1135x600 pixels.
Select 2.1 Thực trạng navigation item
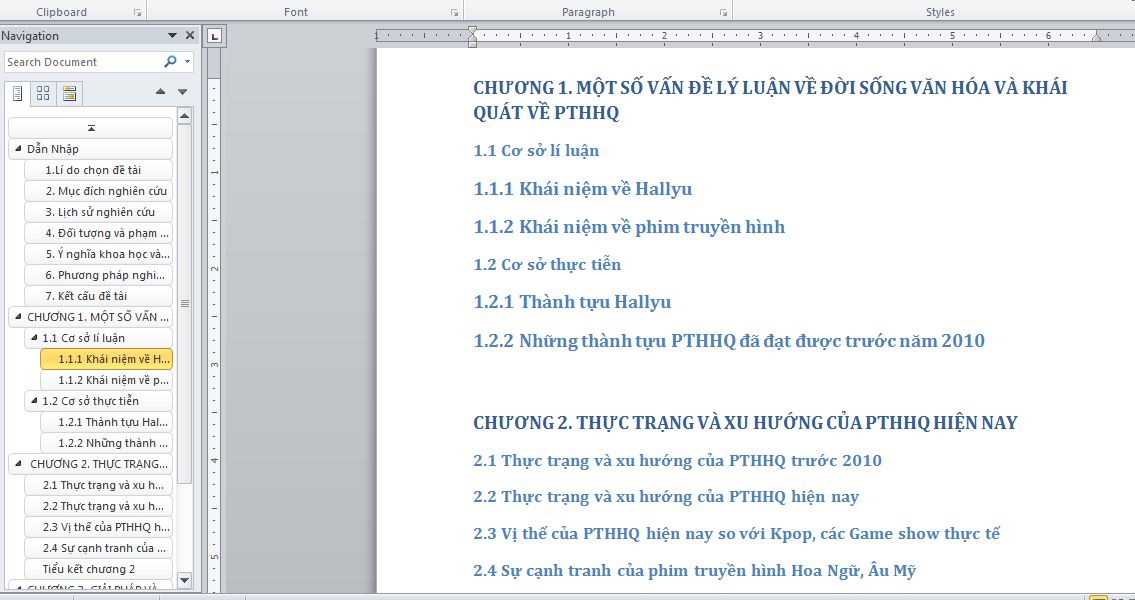point(98,484)
